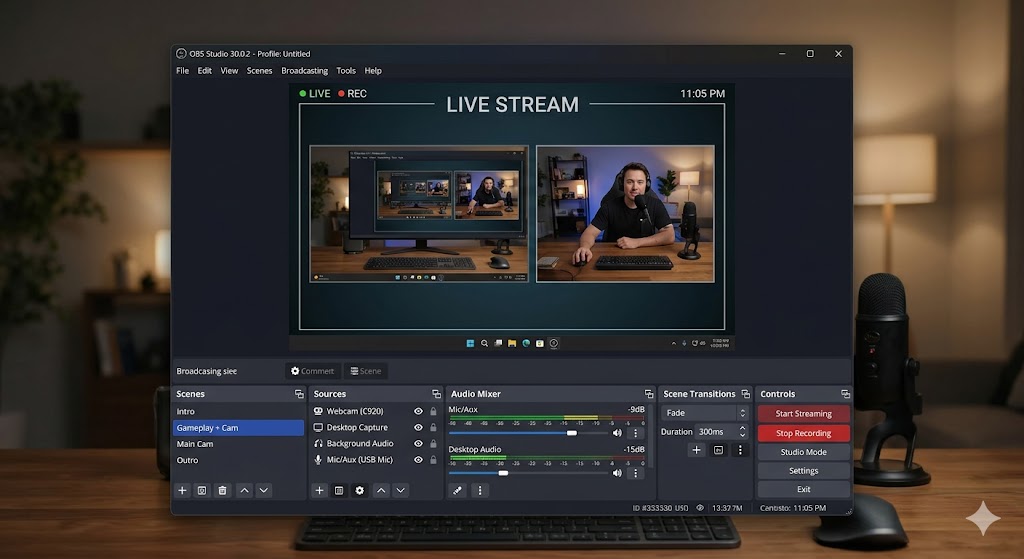Open the Edit menu
The height and width of the screenshot is (559, 1024).
204,71
